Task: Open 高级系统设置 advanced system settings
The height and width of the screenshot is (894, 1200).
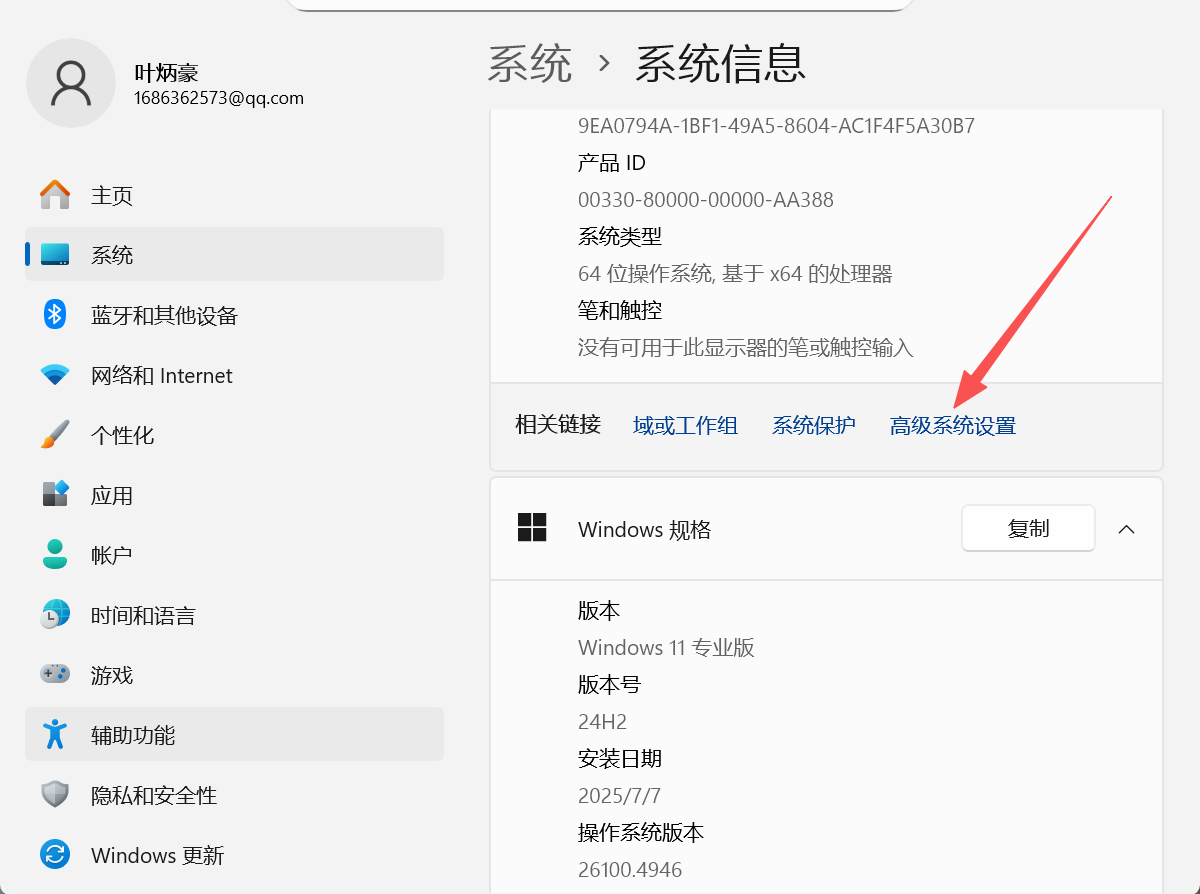Action: [952, 425]
